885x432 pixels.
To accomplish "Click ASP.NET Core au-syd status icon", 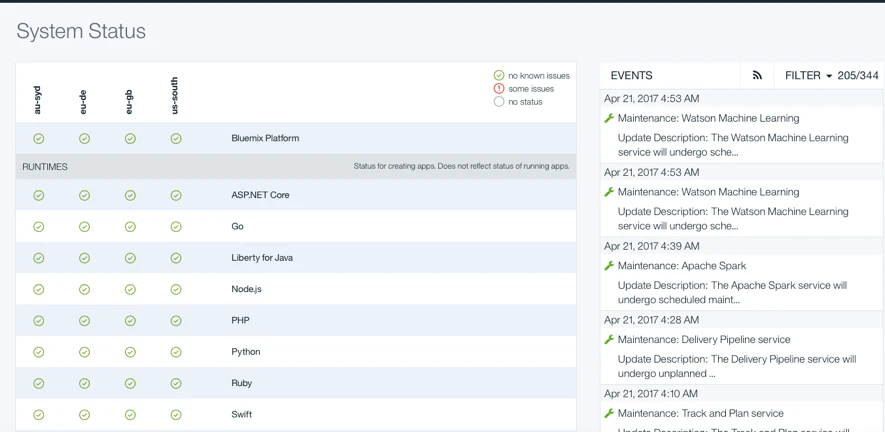I will (38, 195).
